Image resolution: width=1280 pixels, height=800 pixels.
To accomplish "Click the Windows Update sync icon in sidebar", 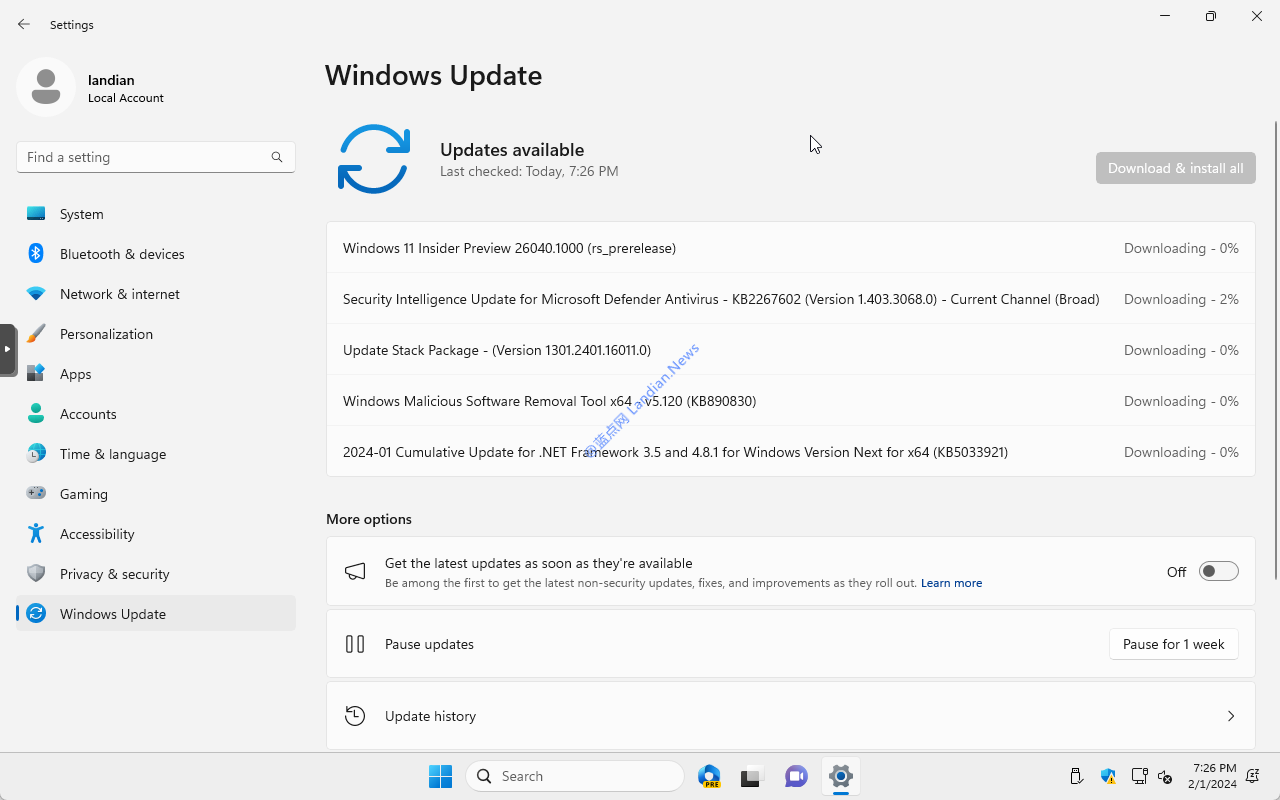I will click(x=36, y=614).
